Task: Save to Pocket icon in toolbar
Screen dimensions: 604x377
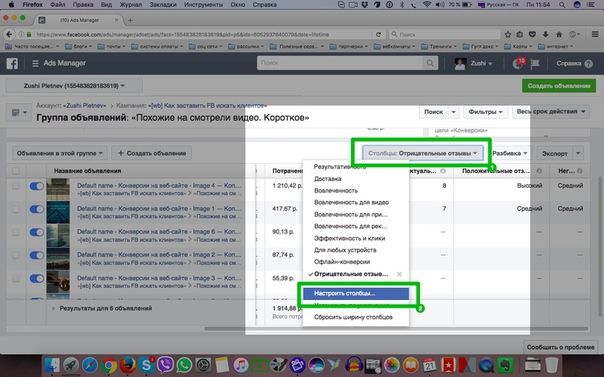Action: (532, 34)
